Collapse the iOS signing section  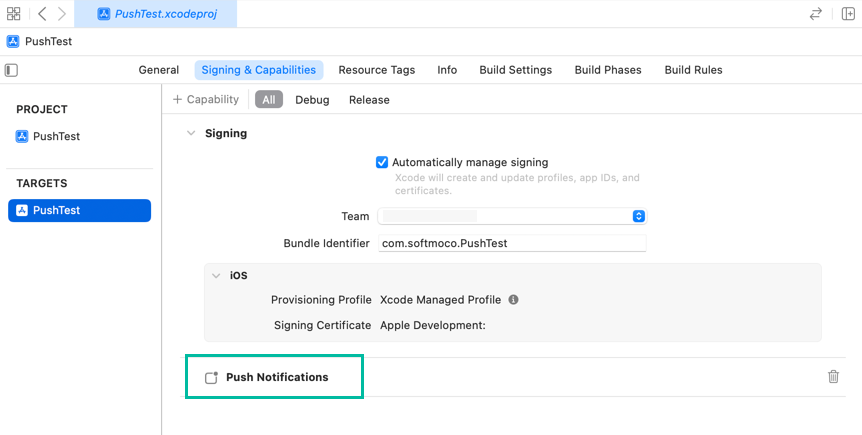click(x=216, y=275)
